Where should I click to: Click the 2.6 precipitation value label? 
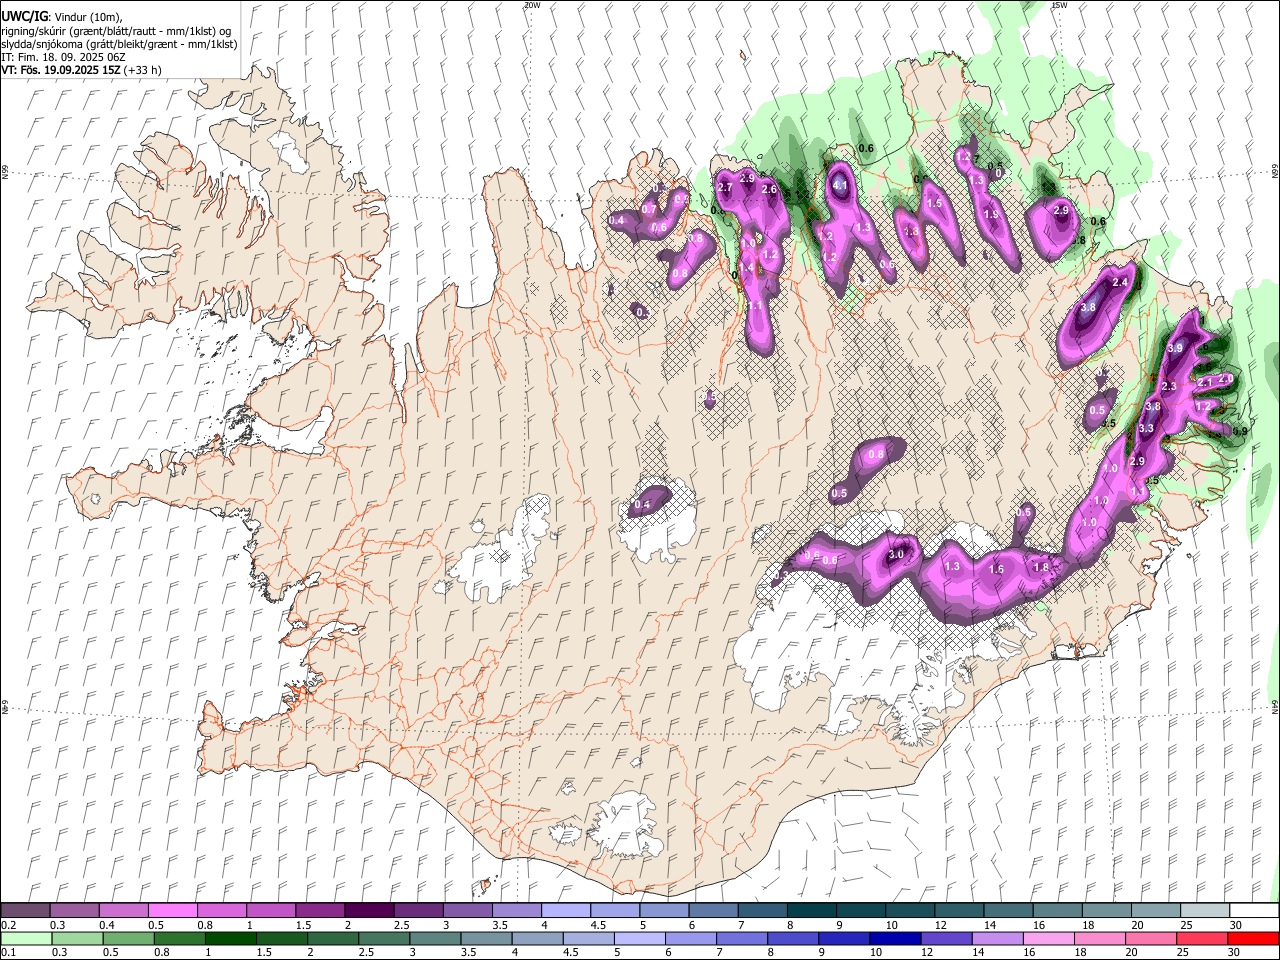point(770,189)
